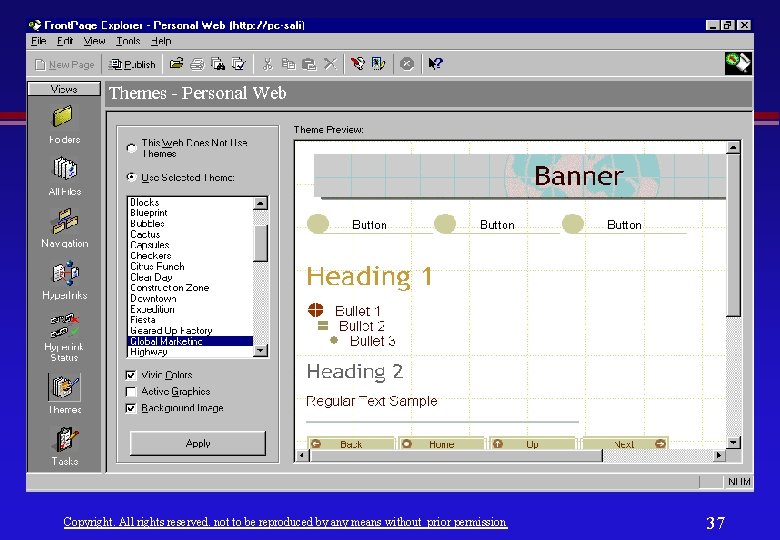The height and width of the screenshot is (540, 780).
Task: Click the Delete X icon
Action: (x=330, y=64)
